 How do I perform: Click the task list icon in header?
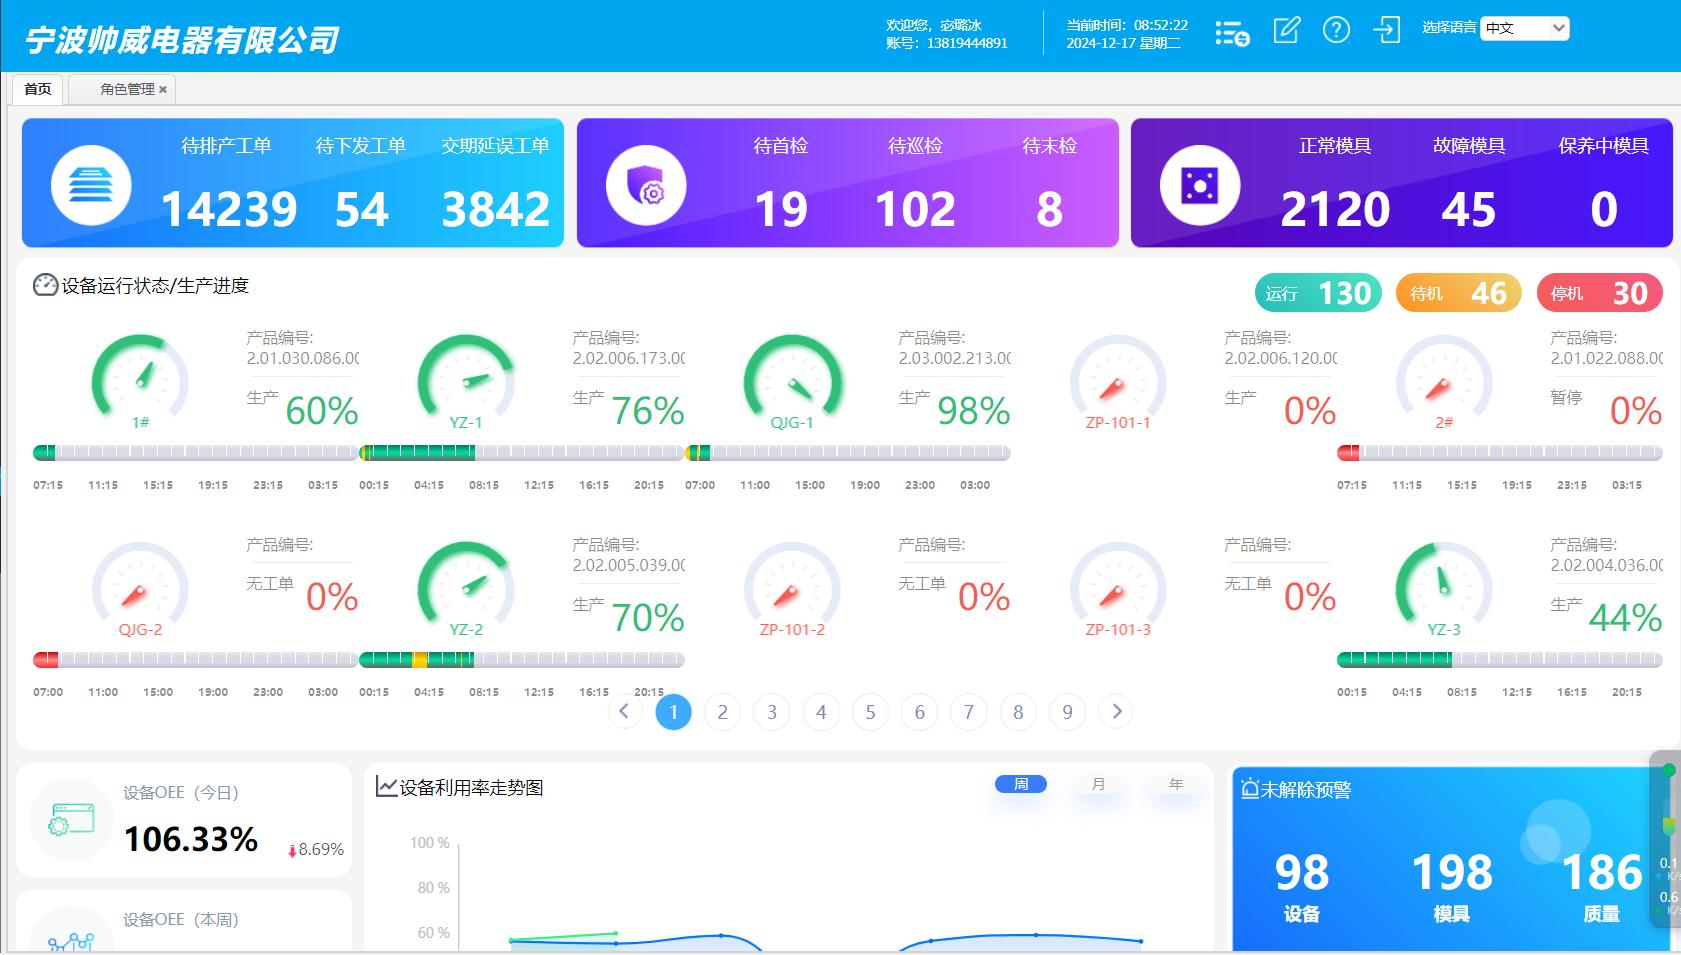(x=1232, y=32)
